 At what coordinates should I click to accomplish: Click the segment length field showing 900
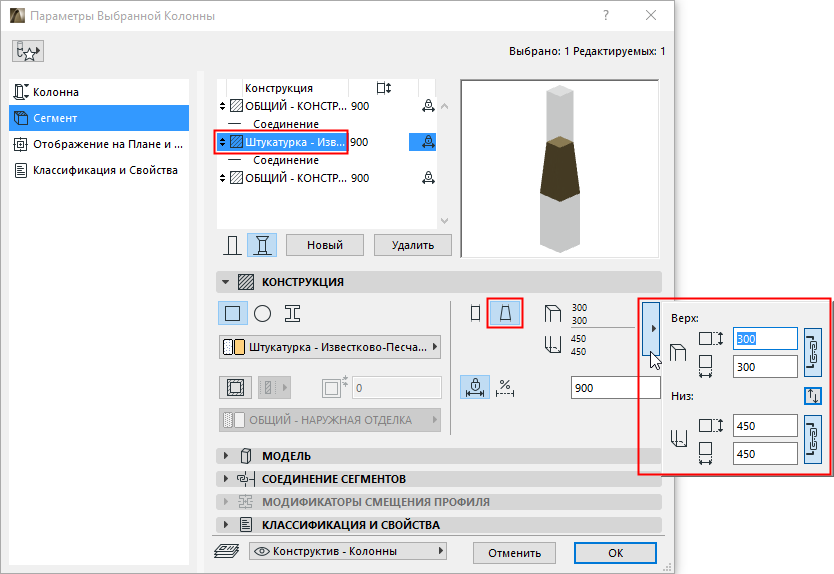click(615, 388)
